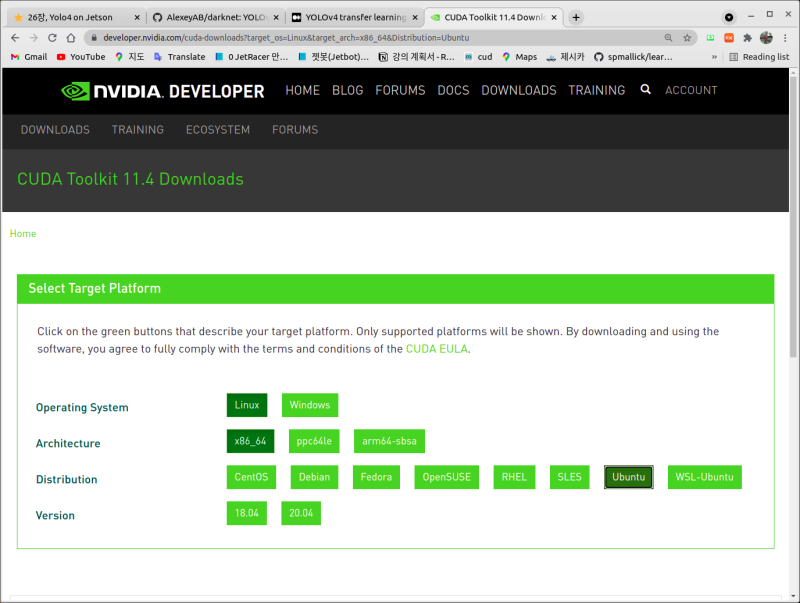Pick SLES distribution
The height and width of the screenshot is (603, 800).
click(569, 477)
